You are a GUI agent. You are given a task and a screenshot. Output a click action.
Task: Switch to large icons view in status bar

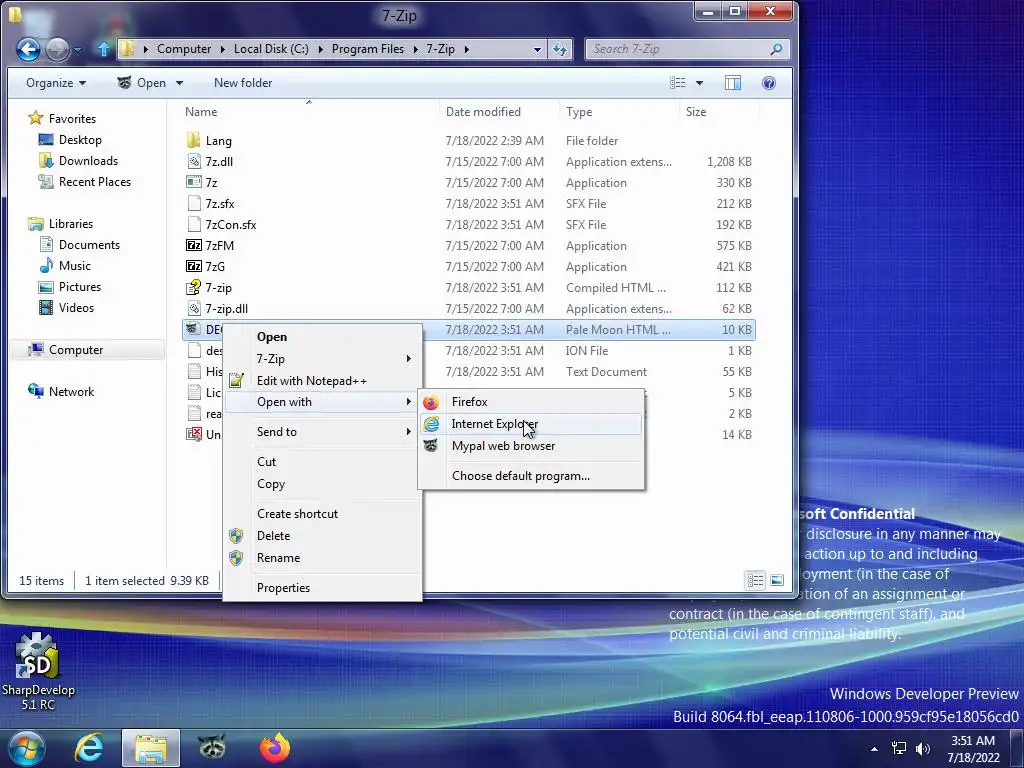point(776,580)
